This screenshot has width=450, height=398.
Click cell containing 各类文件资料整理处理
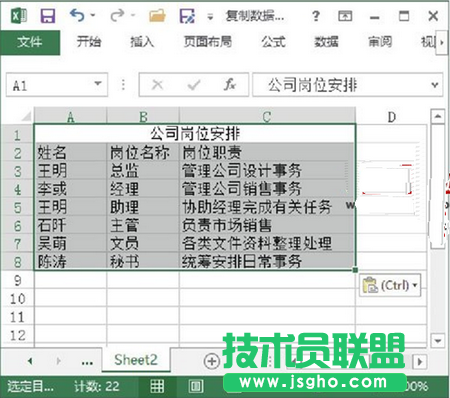coord(267,243)
